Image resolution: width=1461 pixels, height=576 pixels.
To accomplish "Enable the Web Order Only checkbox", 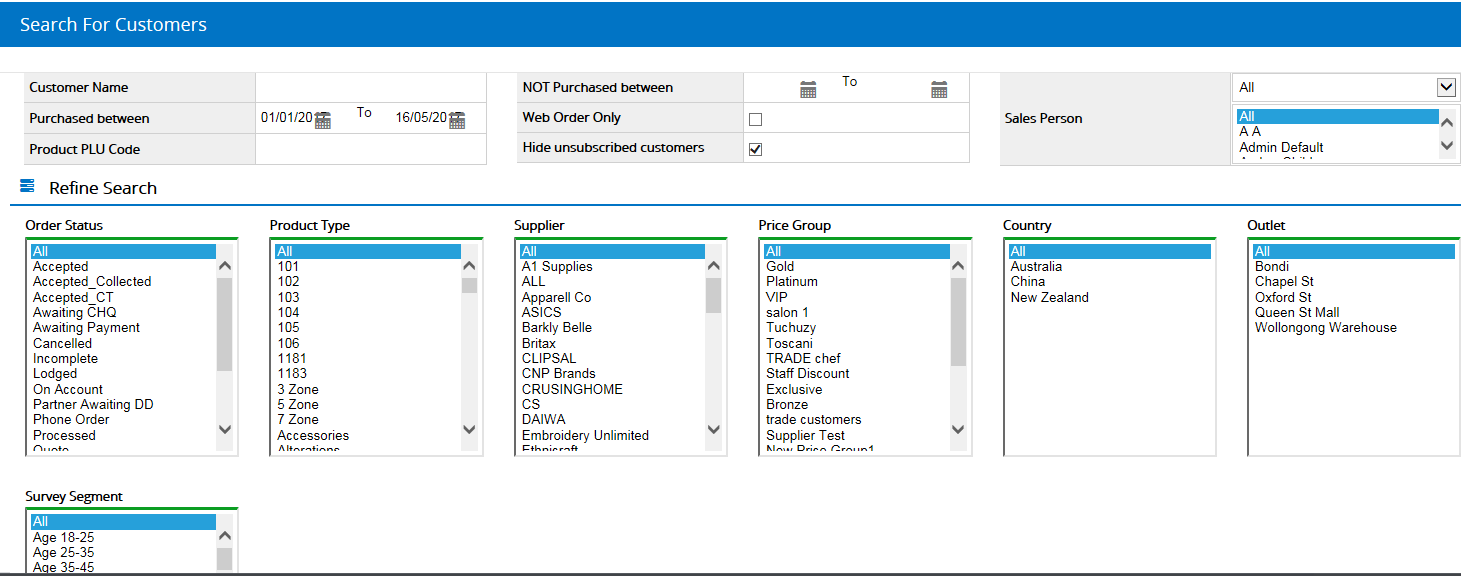I will (756, 119).
